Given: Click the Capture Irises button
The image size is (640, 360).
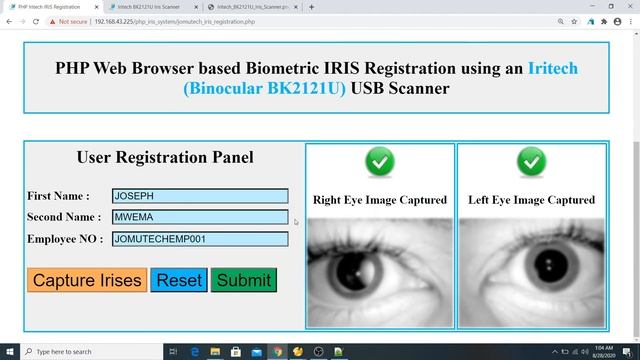Looking at the screenshot, I should (x=87, y=280).
